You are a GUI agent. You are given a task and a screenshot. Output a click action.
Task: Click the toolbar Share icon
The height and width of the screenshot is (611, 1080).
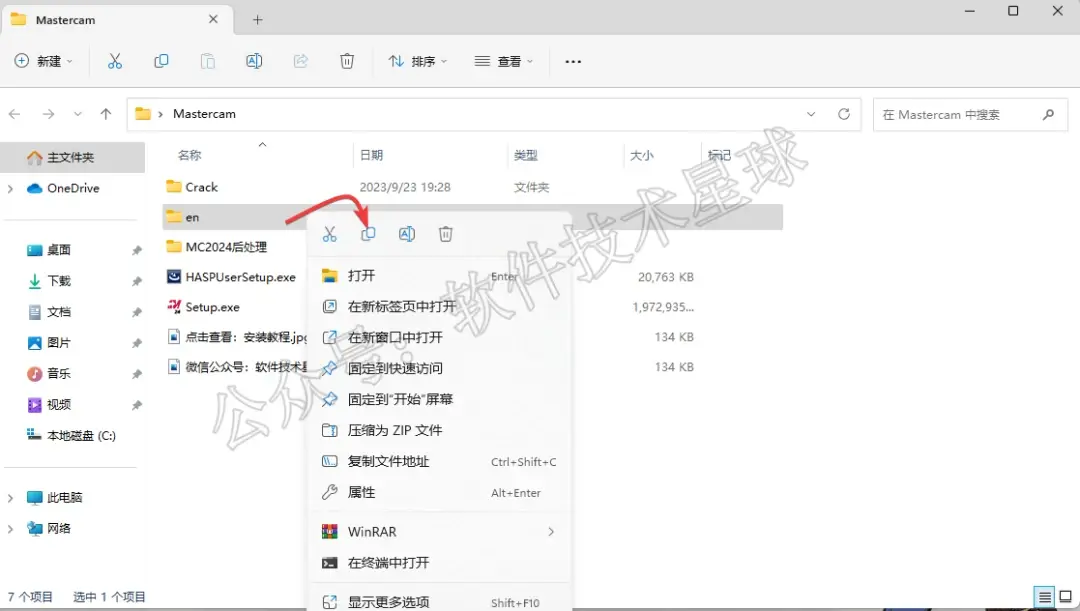300,61
